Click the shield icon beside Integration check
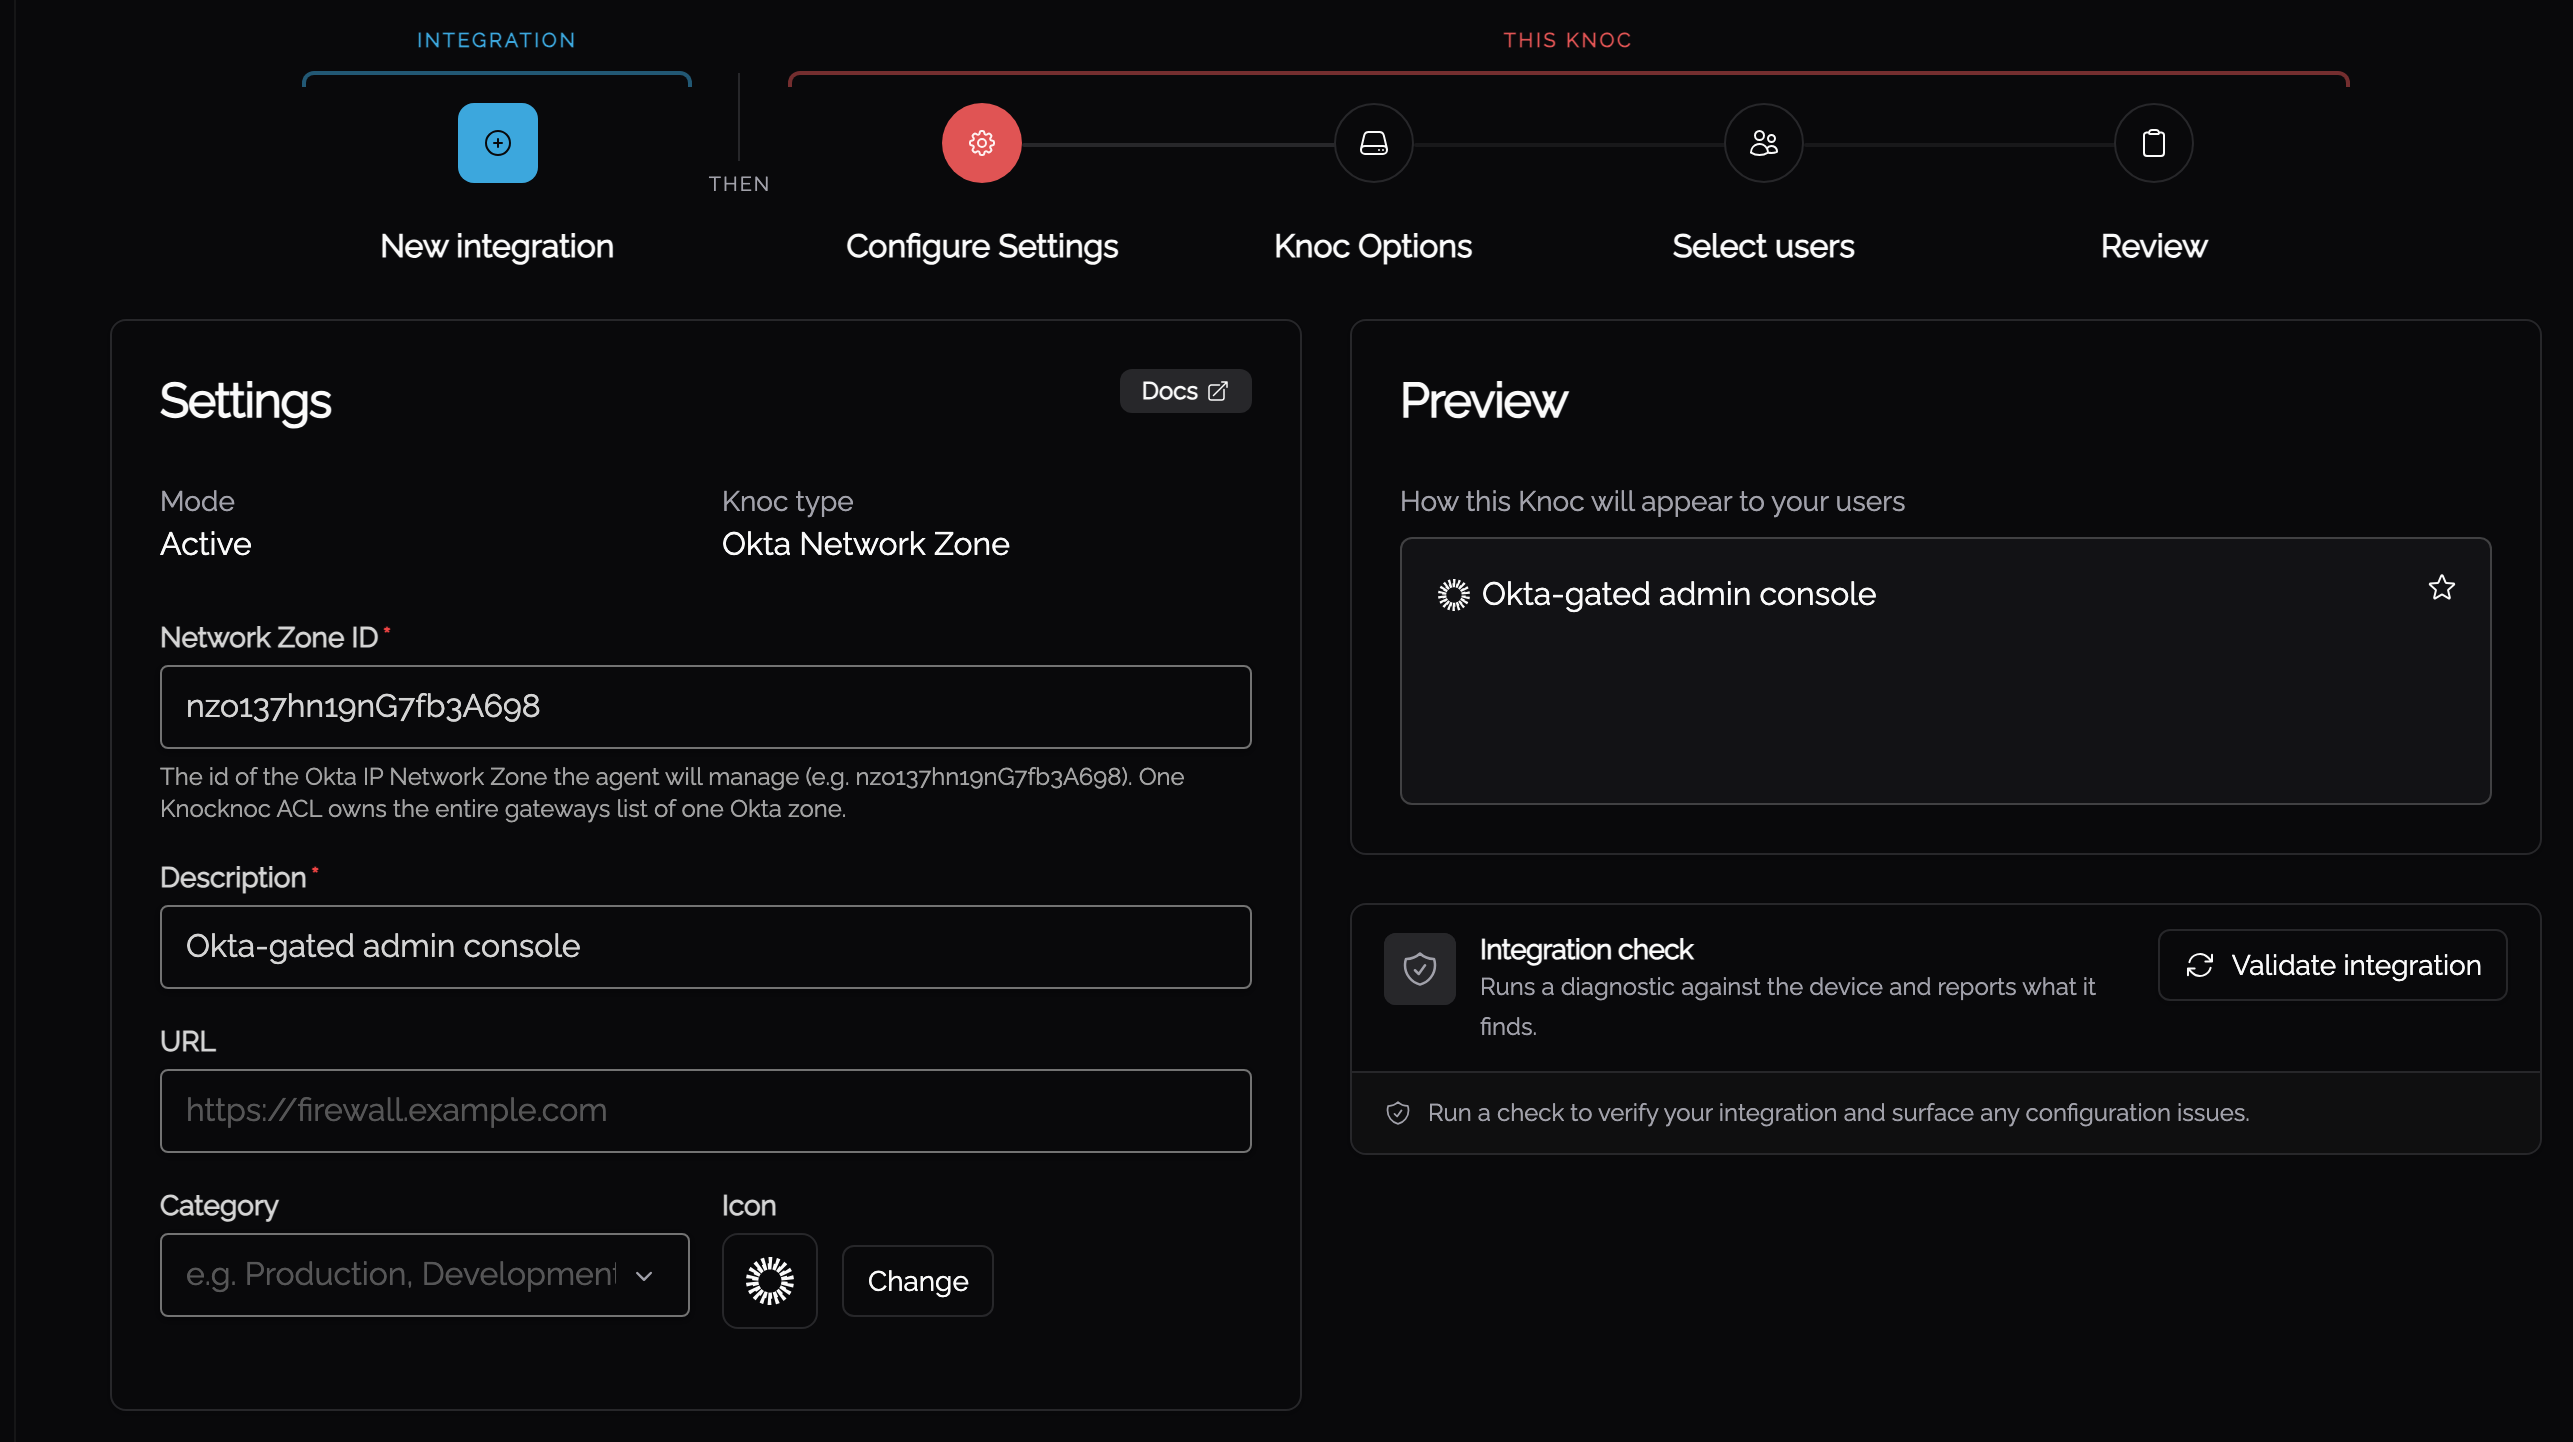2573x1442 pixels. [1419, 968]
